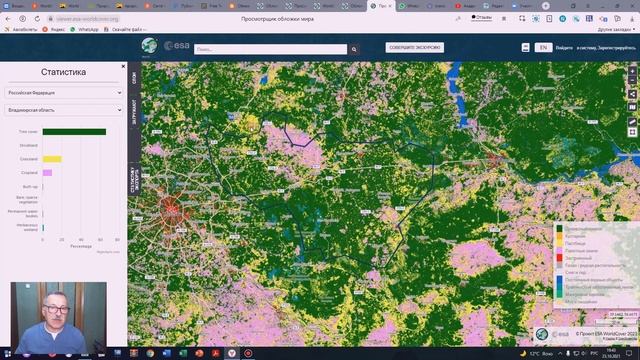Click the dark green tree cover legend swatch
The height and width of the screenshot is (360, 640).
point(560,228)
